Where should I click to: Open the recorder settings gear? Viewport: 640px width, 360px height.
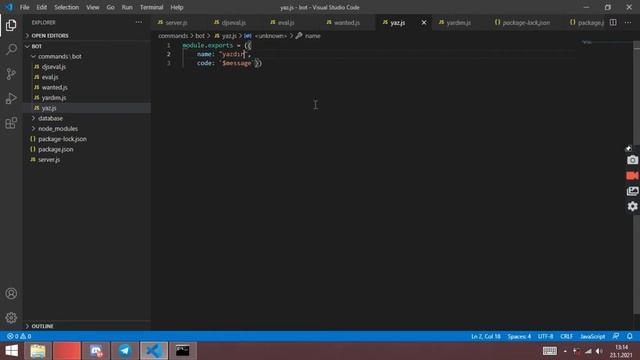[632, 206]
